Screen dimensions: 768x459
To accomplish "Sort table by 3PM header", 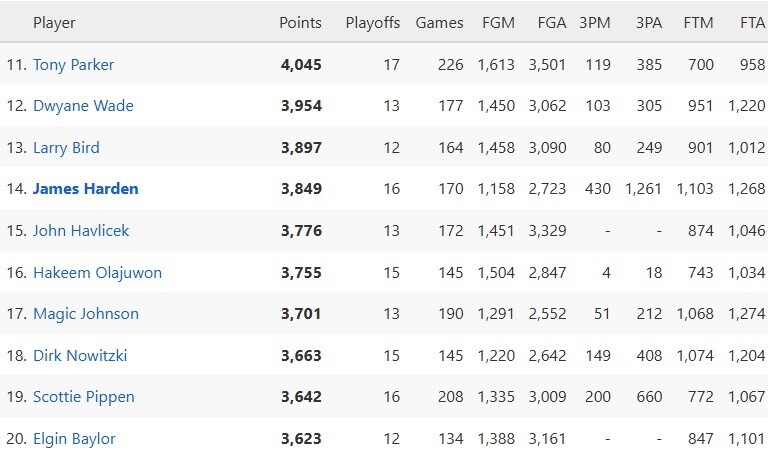I will 595,23.
